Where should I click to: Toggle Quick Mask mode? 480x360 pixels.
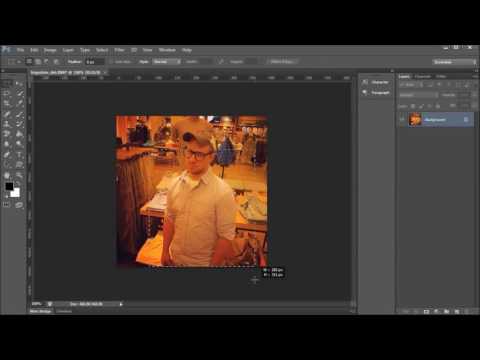[7, 205]
